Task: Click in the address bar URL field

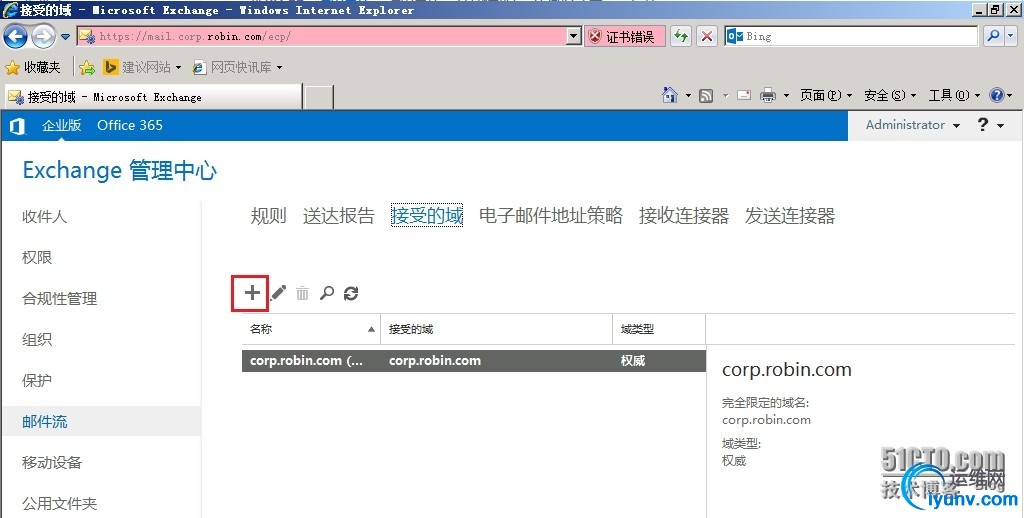Action: click(x=322, y=37)
